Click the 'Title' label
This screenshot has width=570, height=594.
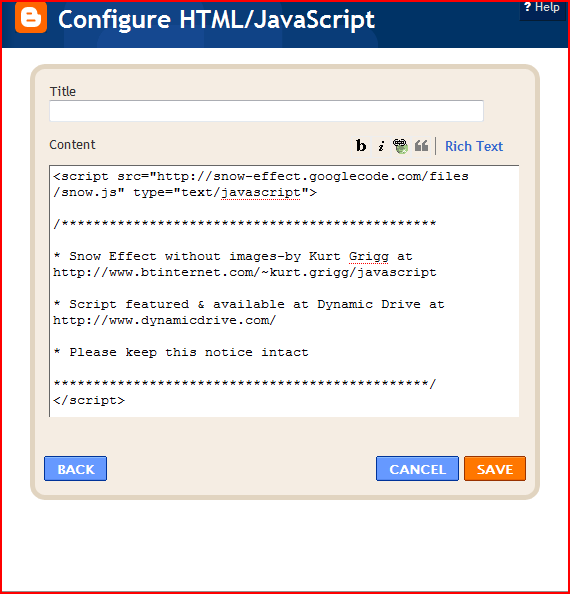[x=63, y=91]
